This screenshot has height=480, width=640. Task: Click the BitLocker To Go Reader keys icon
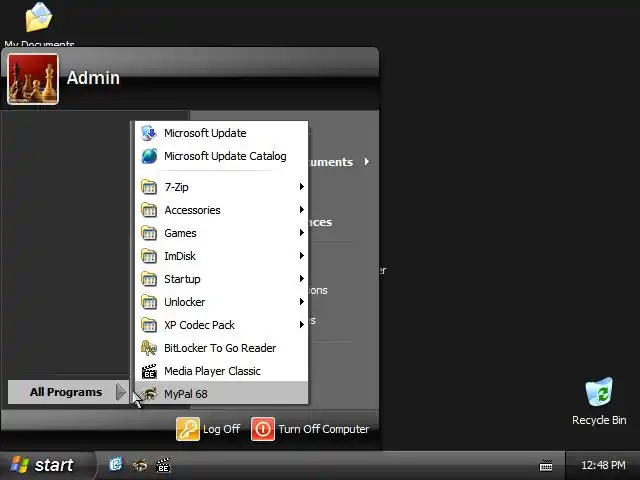[149, 348]
